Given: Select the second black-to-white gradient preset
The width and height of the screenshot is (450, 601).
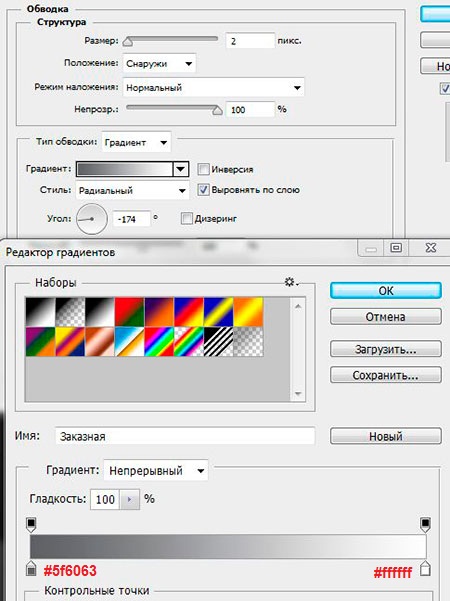Looking at the screenshot, I should click(x=100, y=312).
